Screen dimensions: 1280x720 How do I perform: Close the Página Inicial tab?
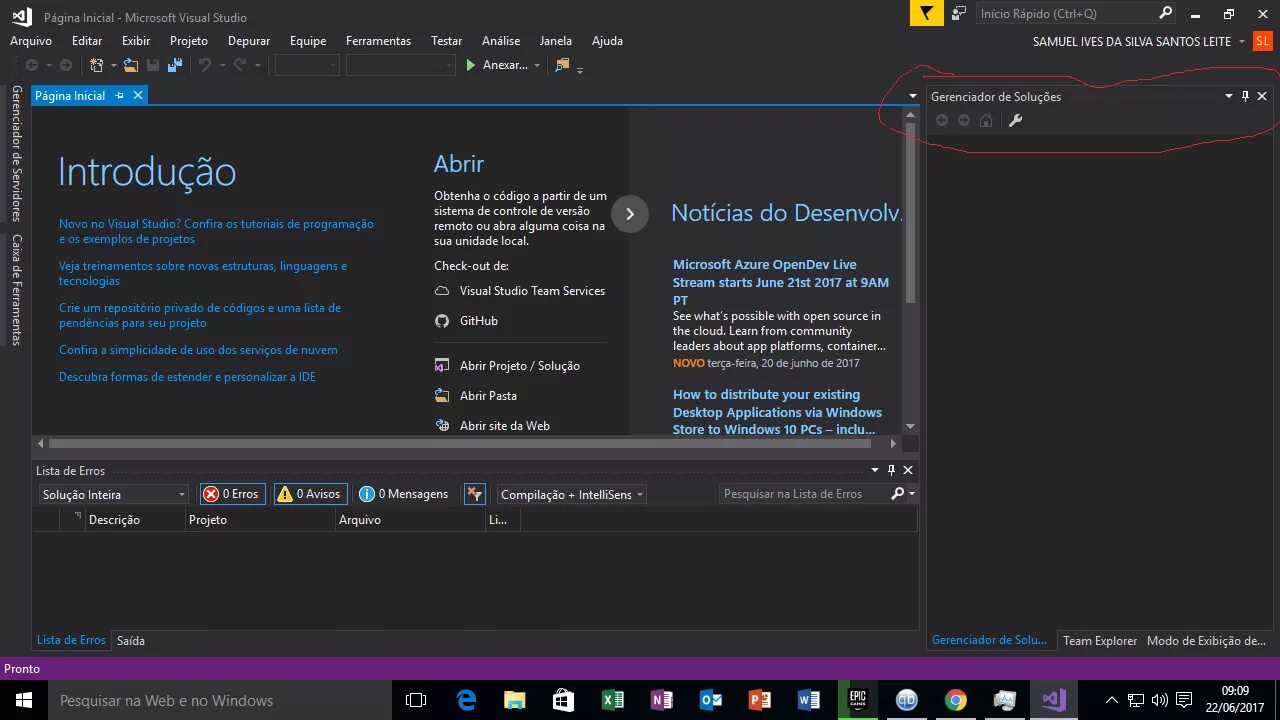(x=138, y=95)
